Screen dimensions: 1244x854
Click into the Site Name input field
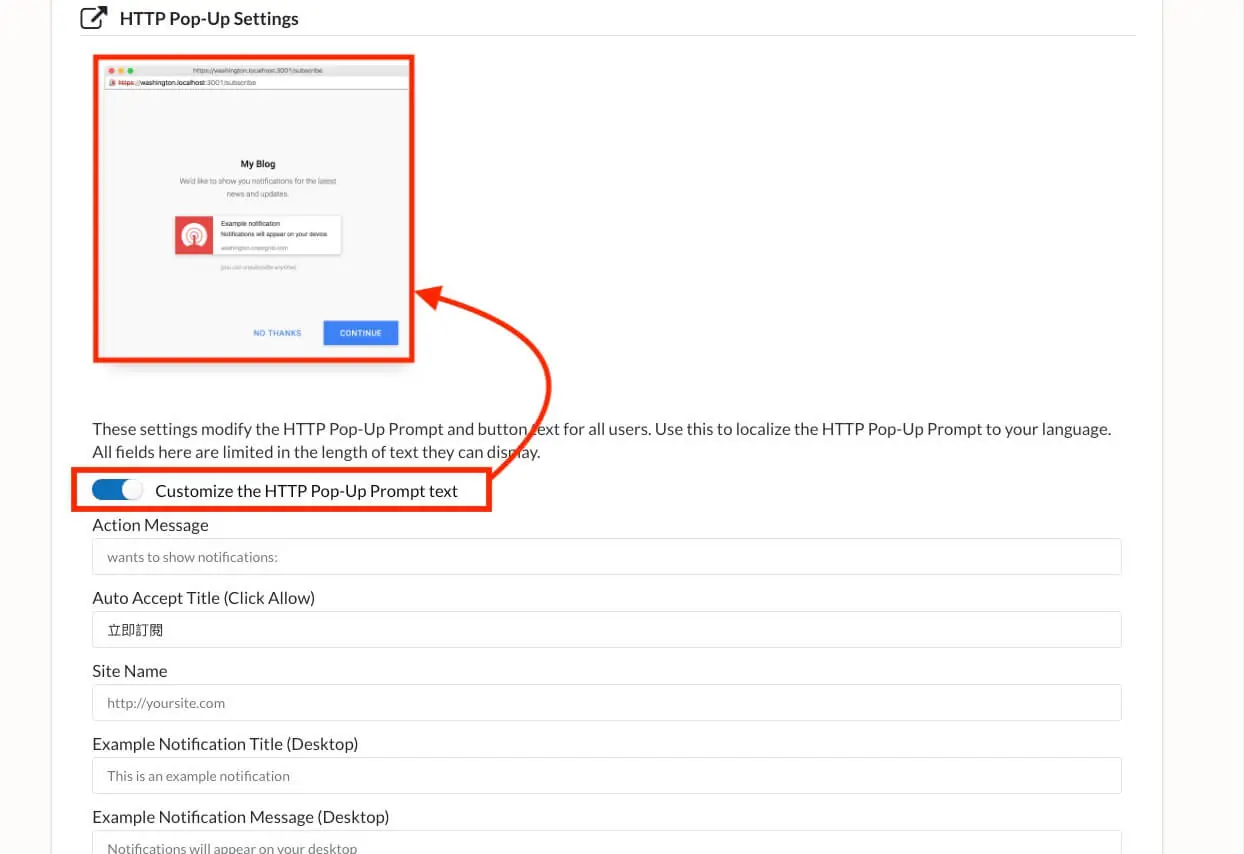point(606,703)
